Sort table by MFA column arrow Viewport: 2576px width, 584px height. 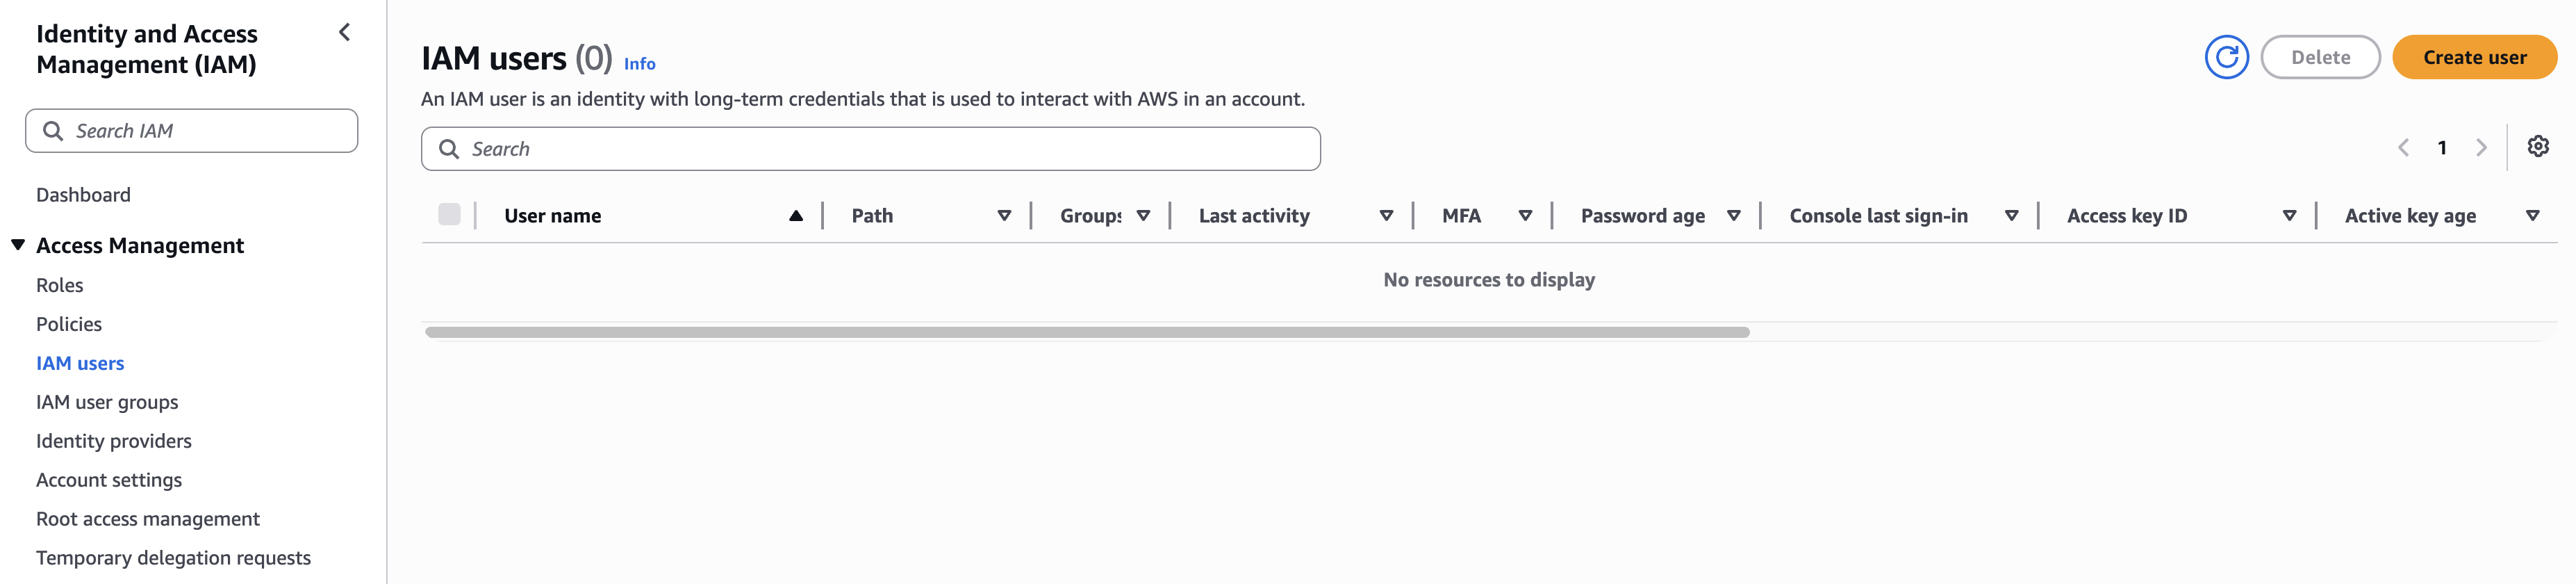click(1525, 216)
